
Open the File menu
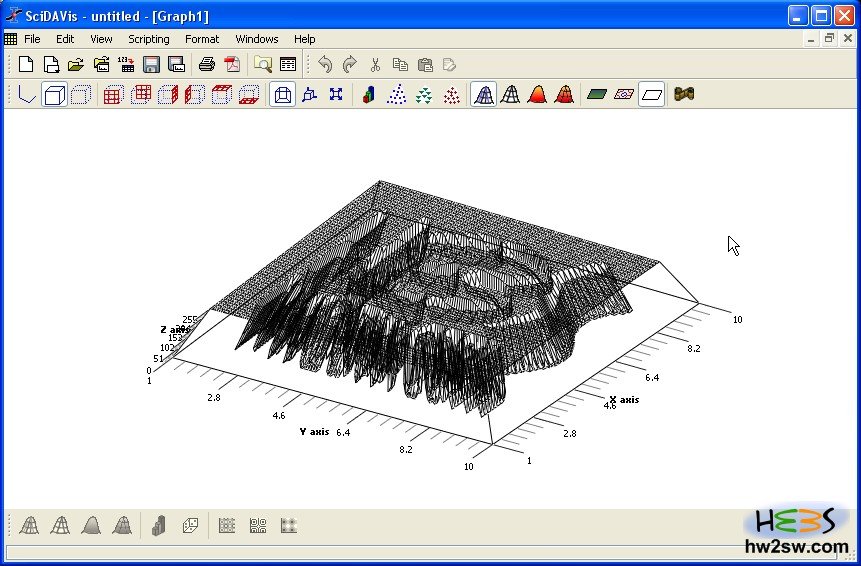point(32,39)
